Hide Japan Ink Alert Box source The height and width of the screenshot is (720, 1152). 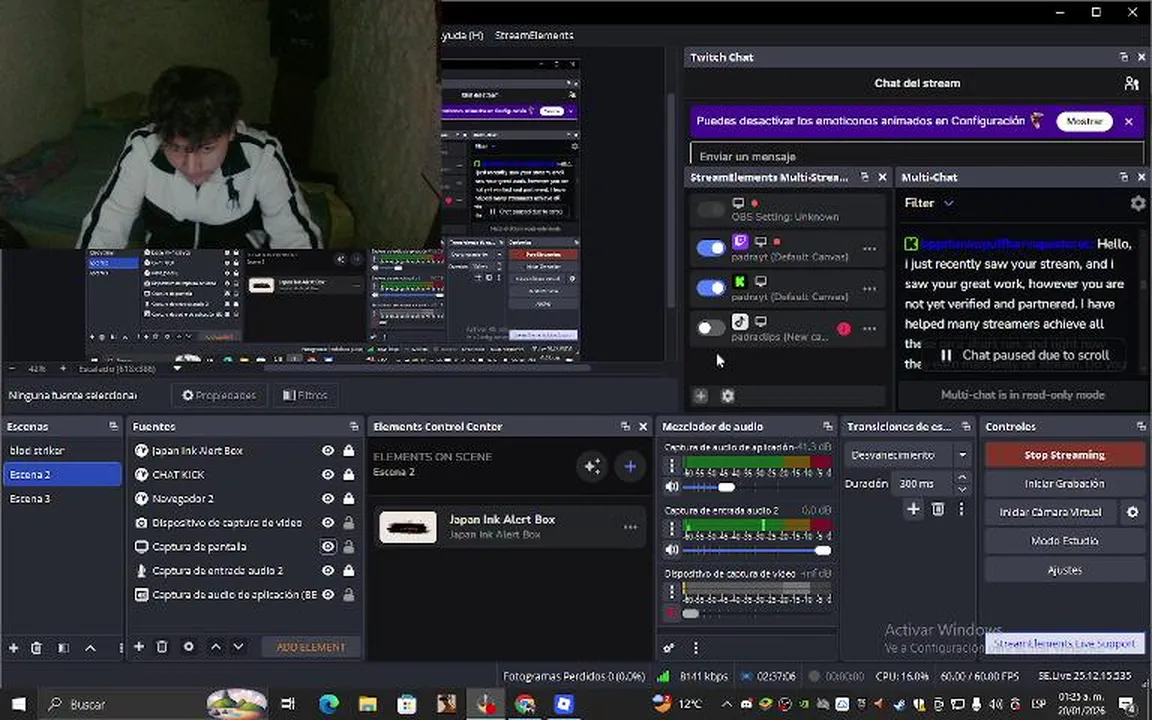328,450
